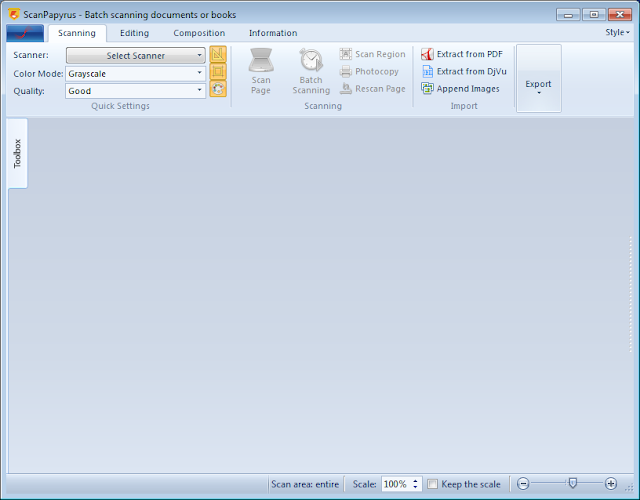Click the Scan Region label

380,54
